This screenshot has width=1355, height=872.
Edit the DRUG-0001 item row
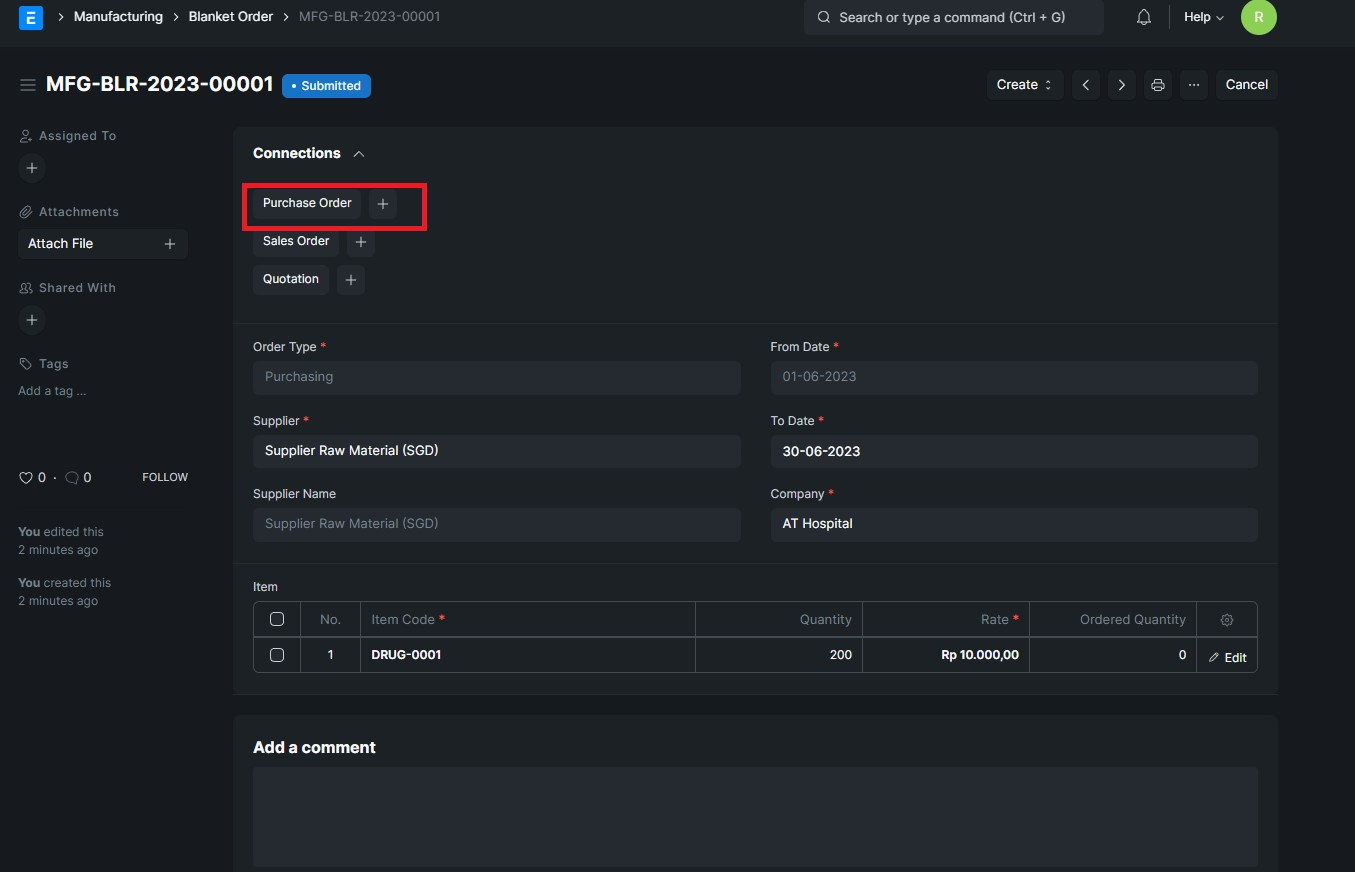pyautogui.click(x=1227, y=657)
